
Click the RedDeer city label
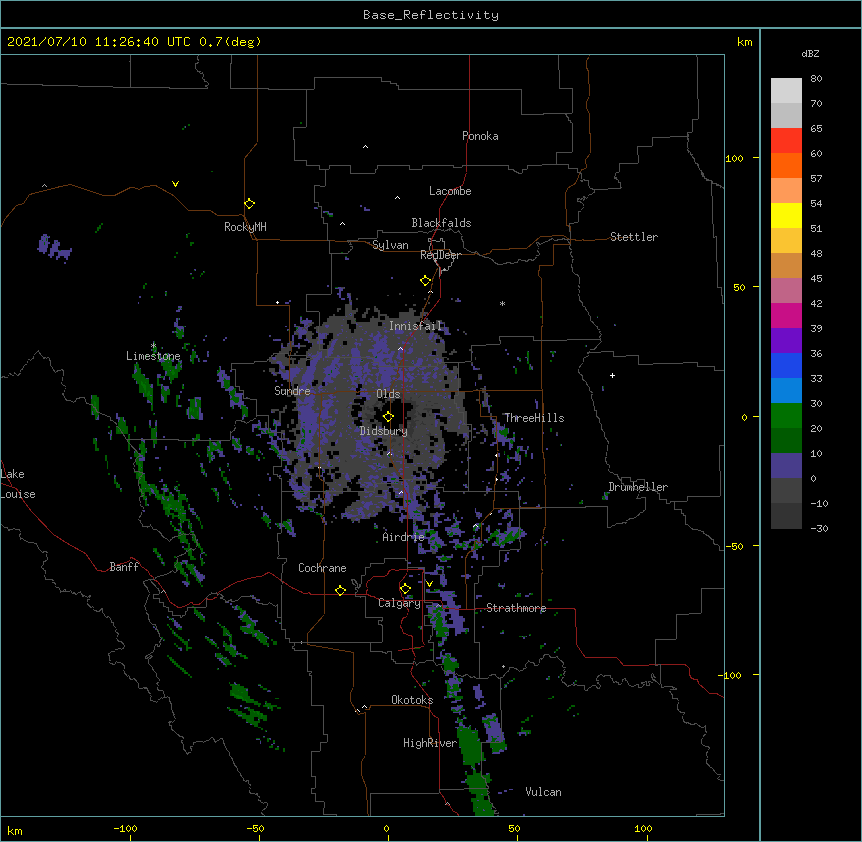tap(440, 255)
